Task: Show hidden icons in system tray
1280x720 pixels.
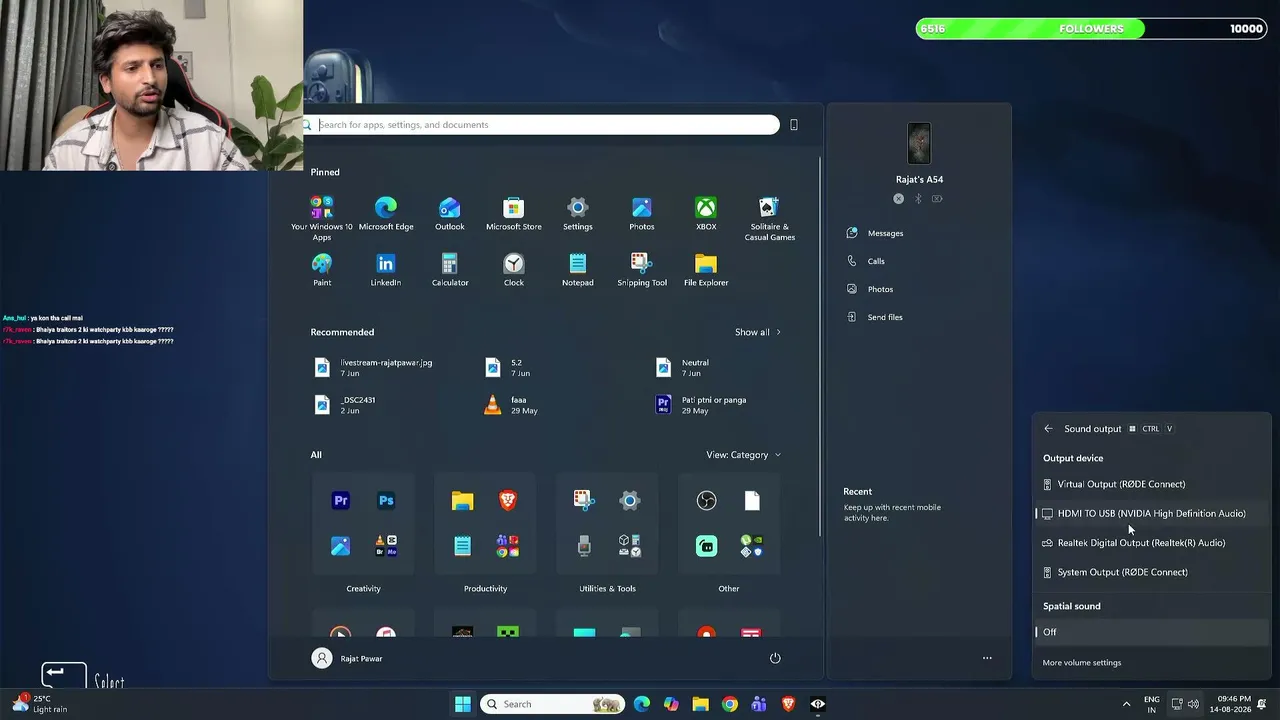Action: pos(1126,704)
